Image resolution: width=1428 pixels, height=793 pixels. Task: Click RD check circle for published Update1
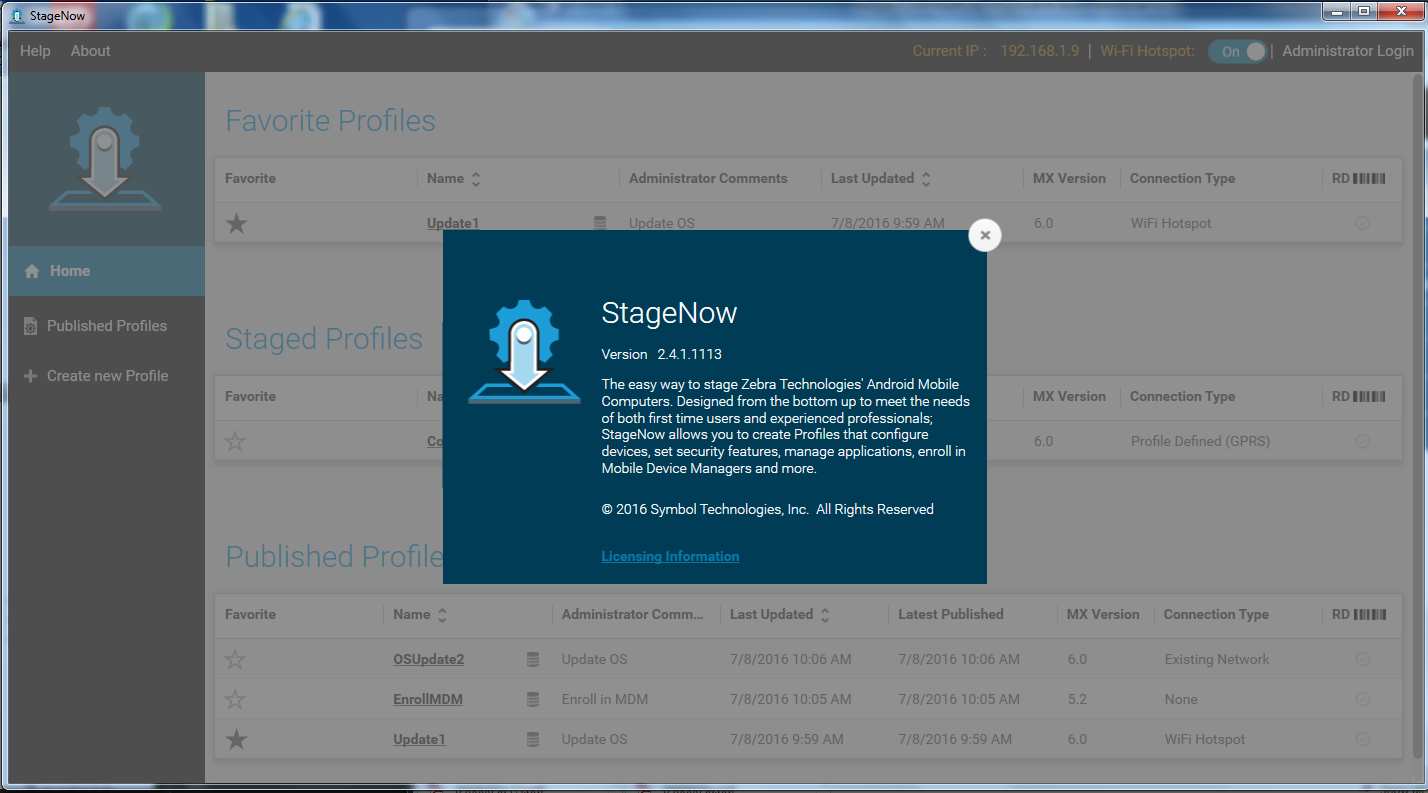coord(1362,739)
